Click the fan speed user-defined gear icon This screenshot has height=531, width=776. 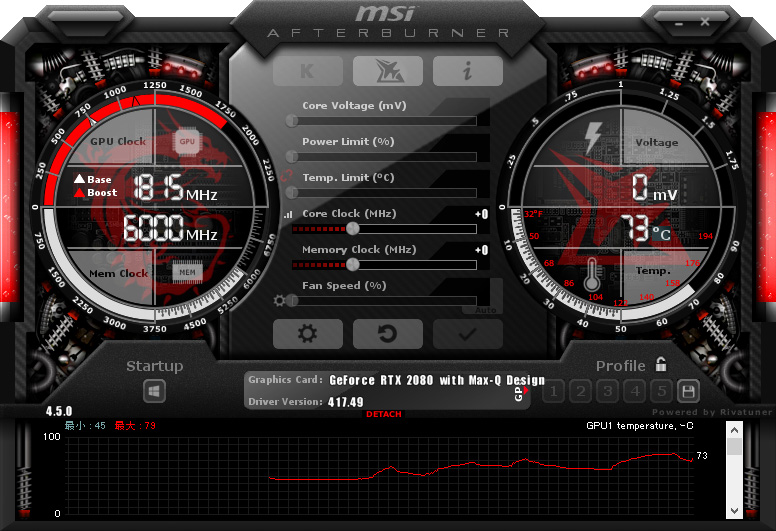279,300
